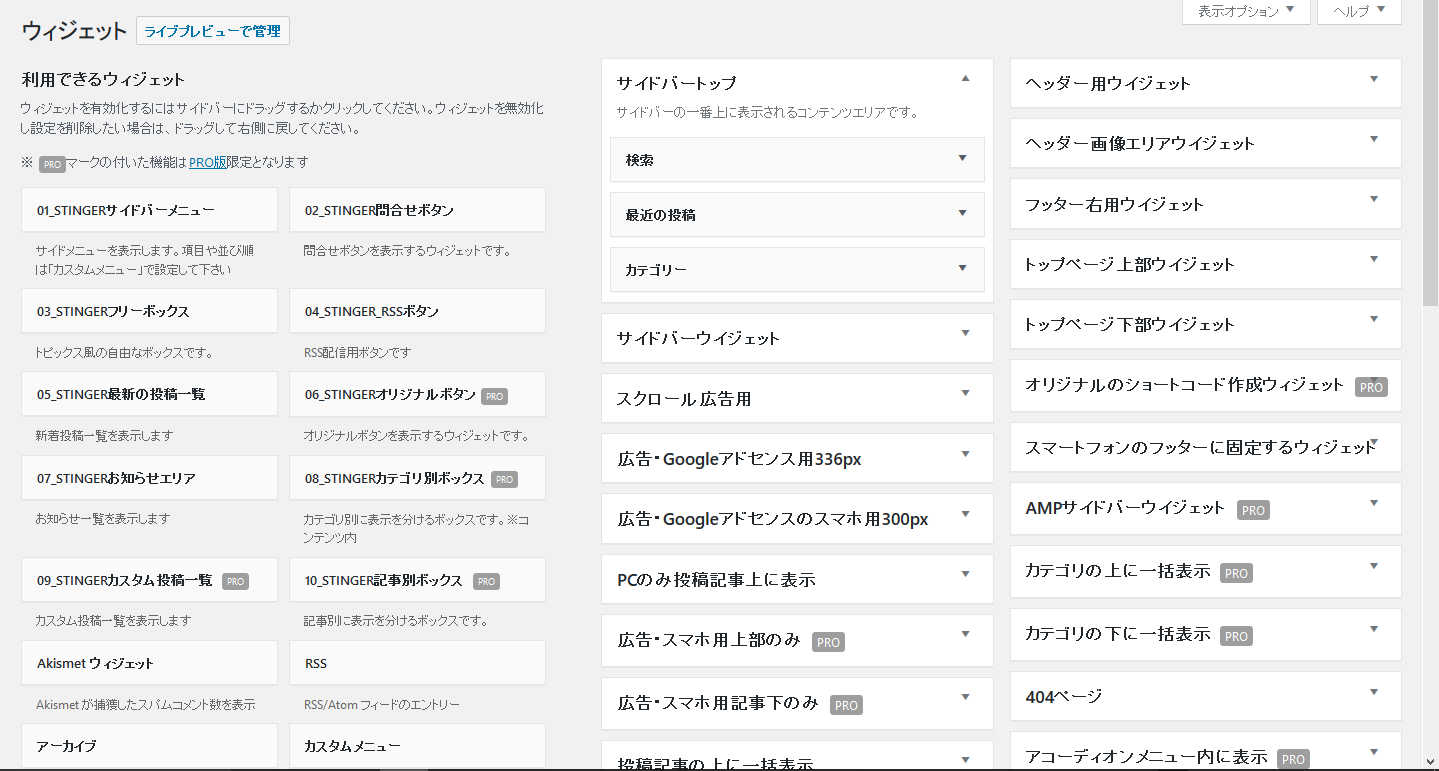The width and height of the screenshot is (1439, 771).
Task: Expand the 検索 widget settings
Action: pyautogui.click(x=961, y=159)
